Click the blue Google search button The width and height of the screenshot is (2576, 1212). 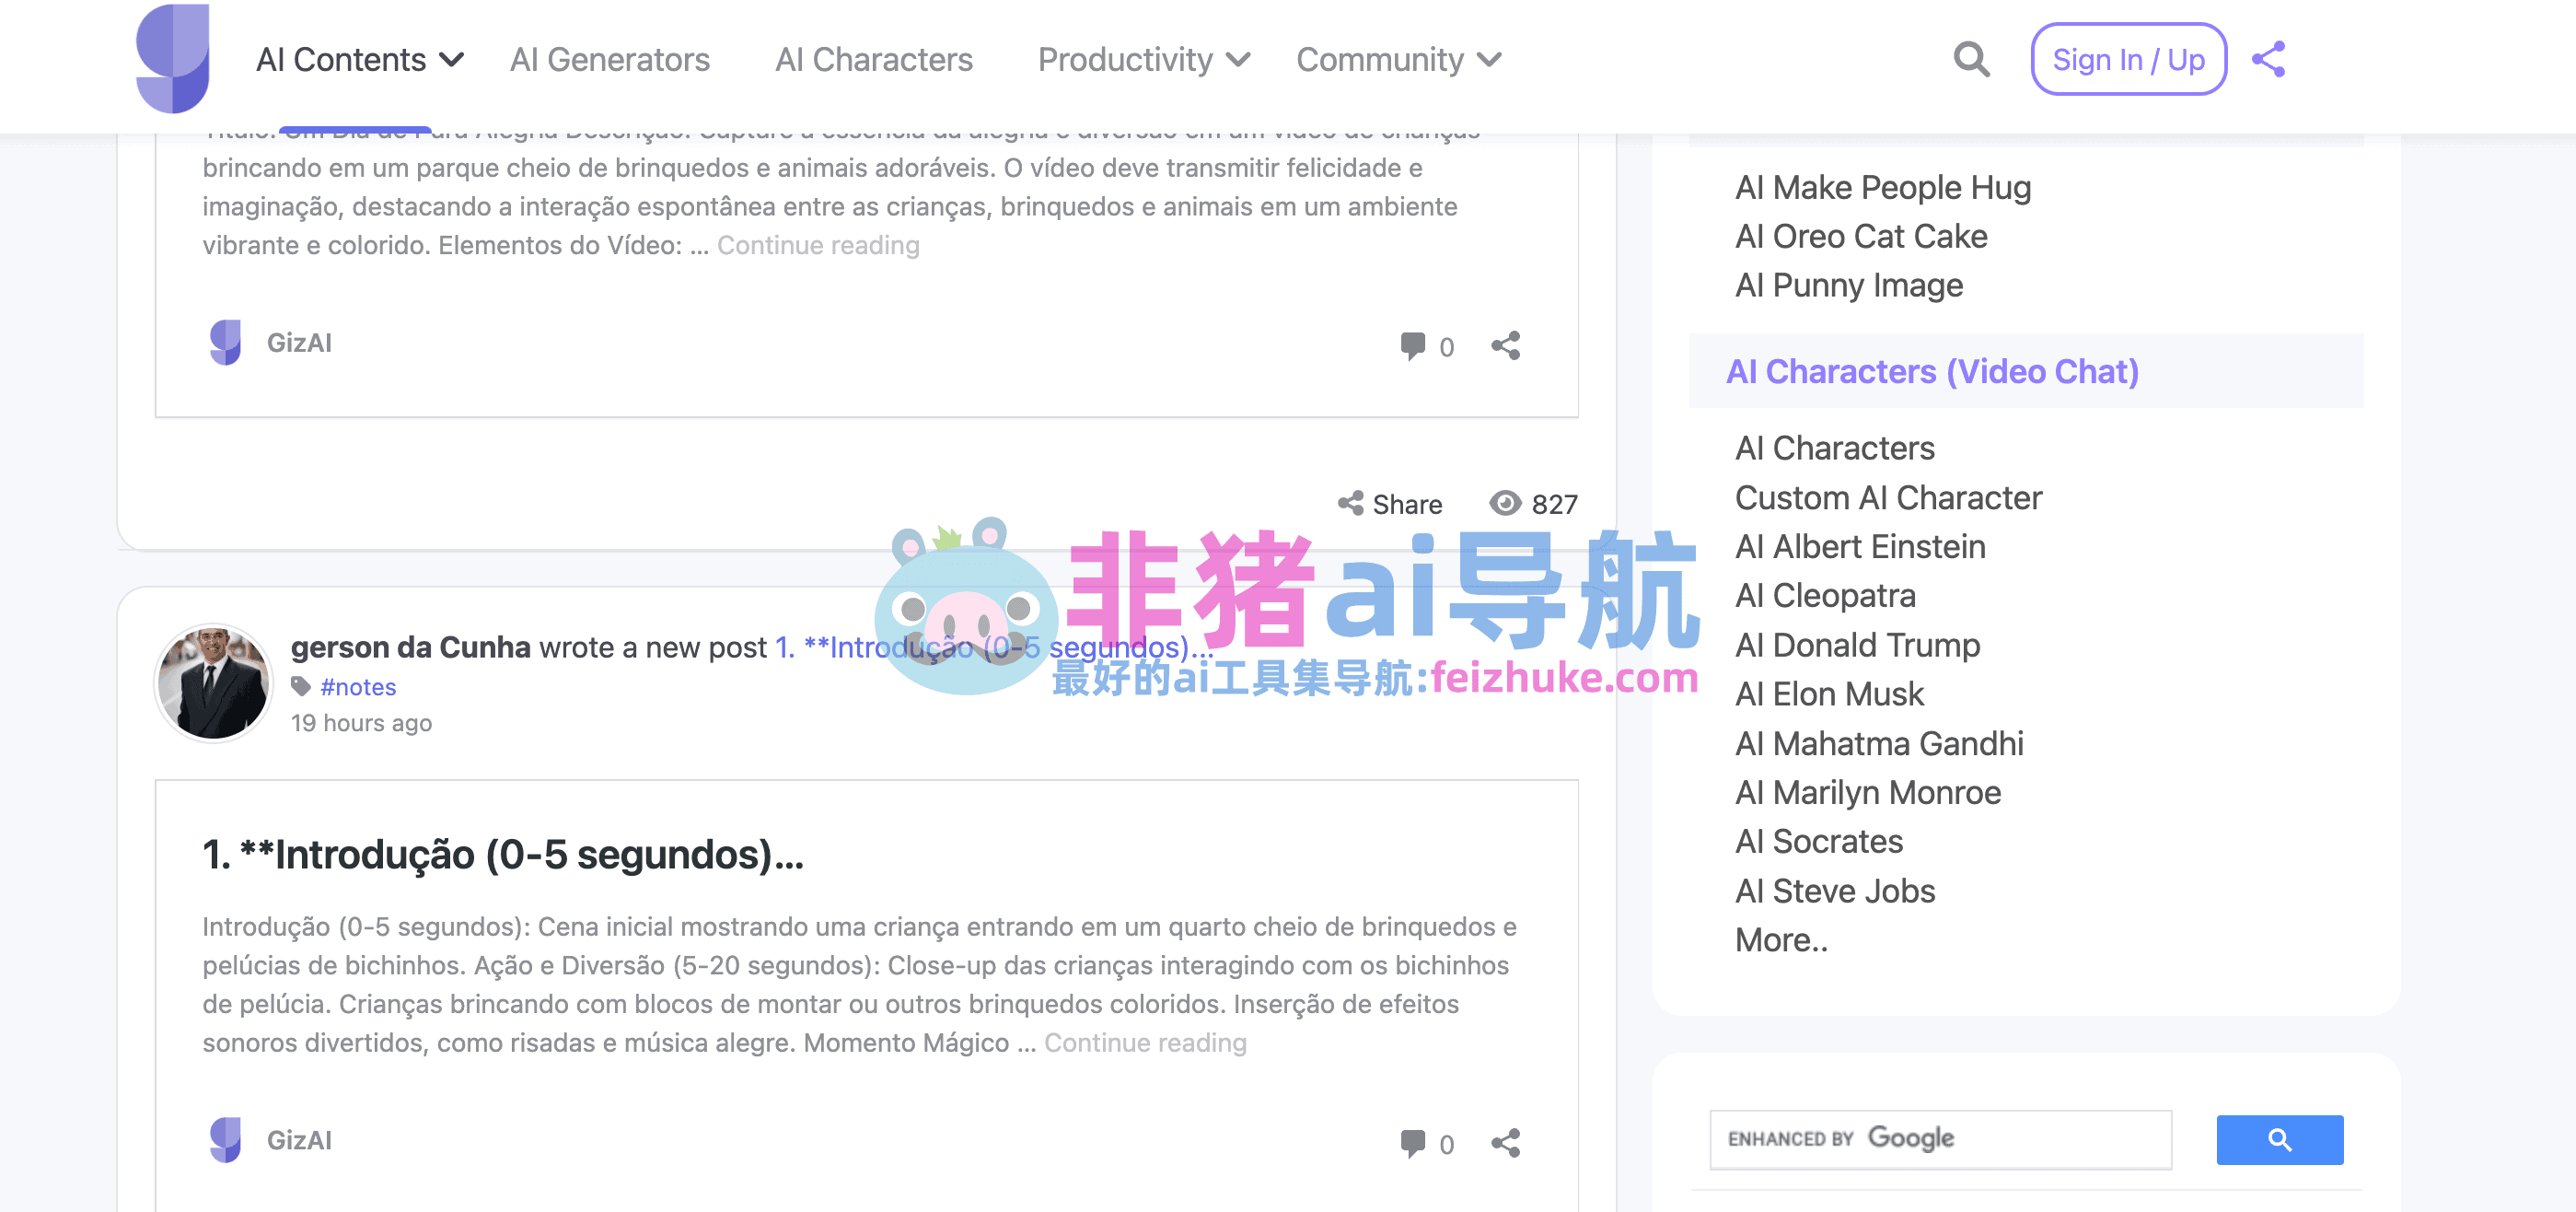tap(2278, 1139)
